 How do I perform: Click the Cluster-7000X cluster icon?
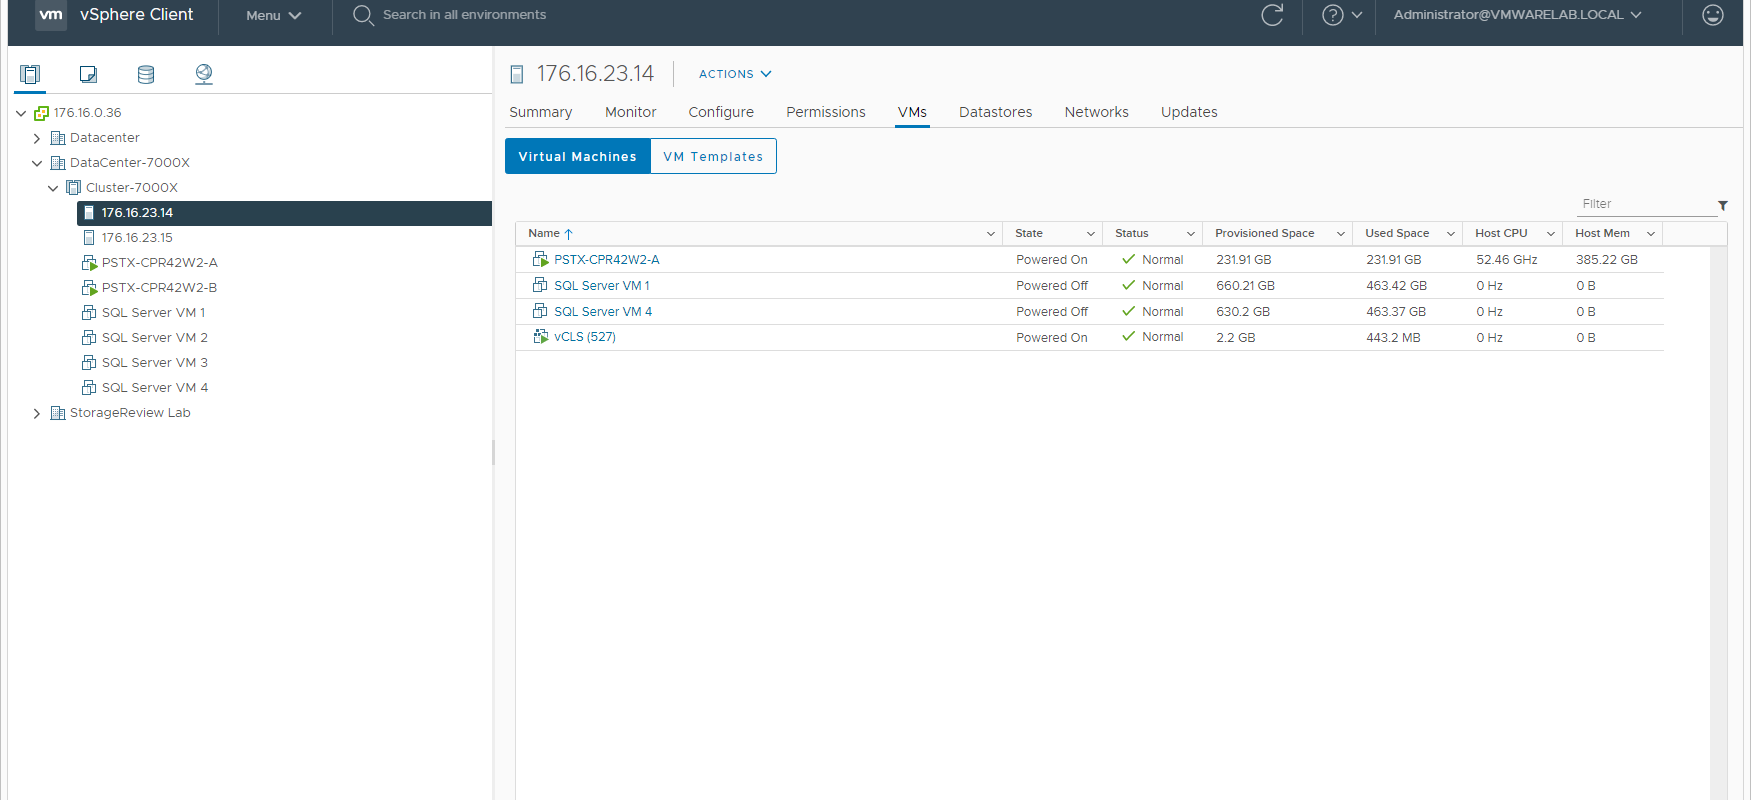(74, 188)
